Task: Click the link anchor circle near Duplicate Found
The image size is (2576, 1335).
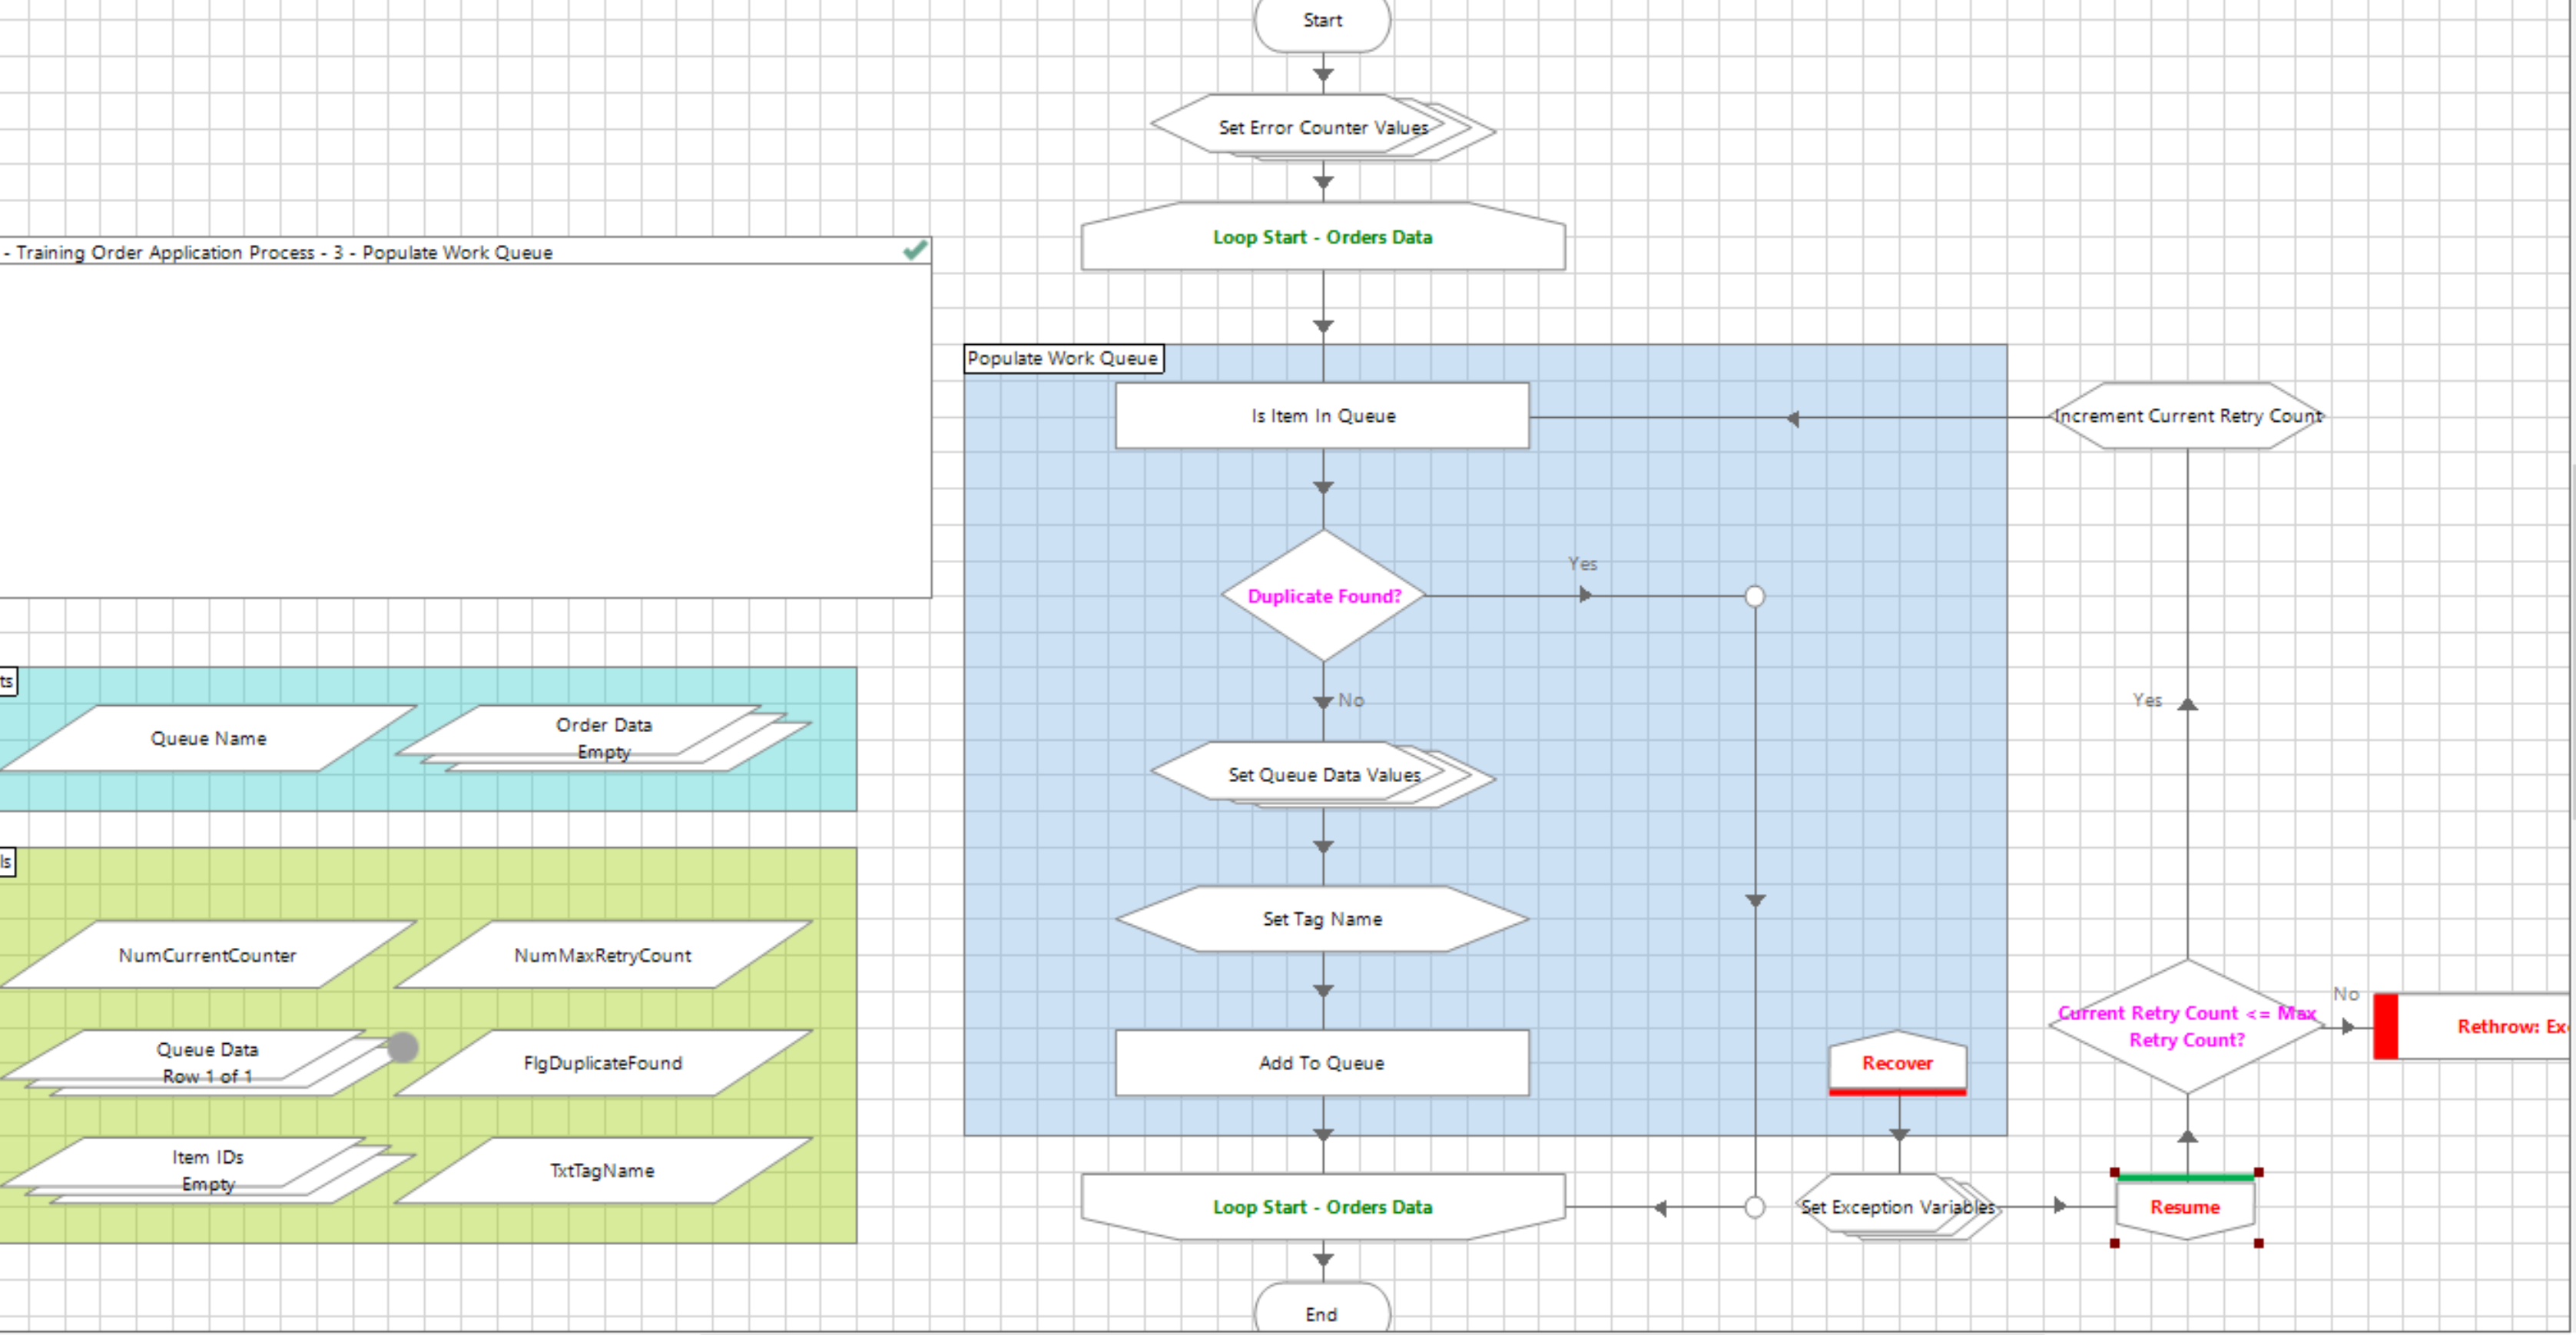Action: point(1756,596)
